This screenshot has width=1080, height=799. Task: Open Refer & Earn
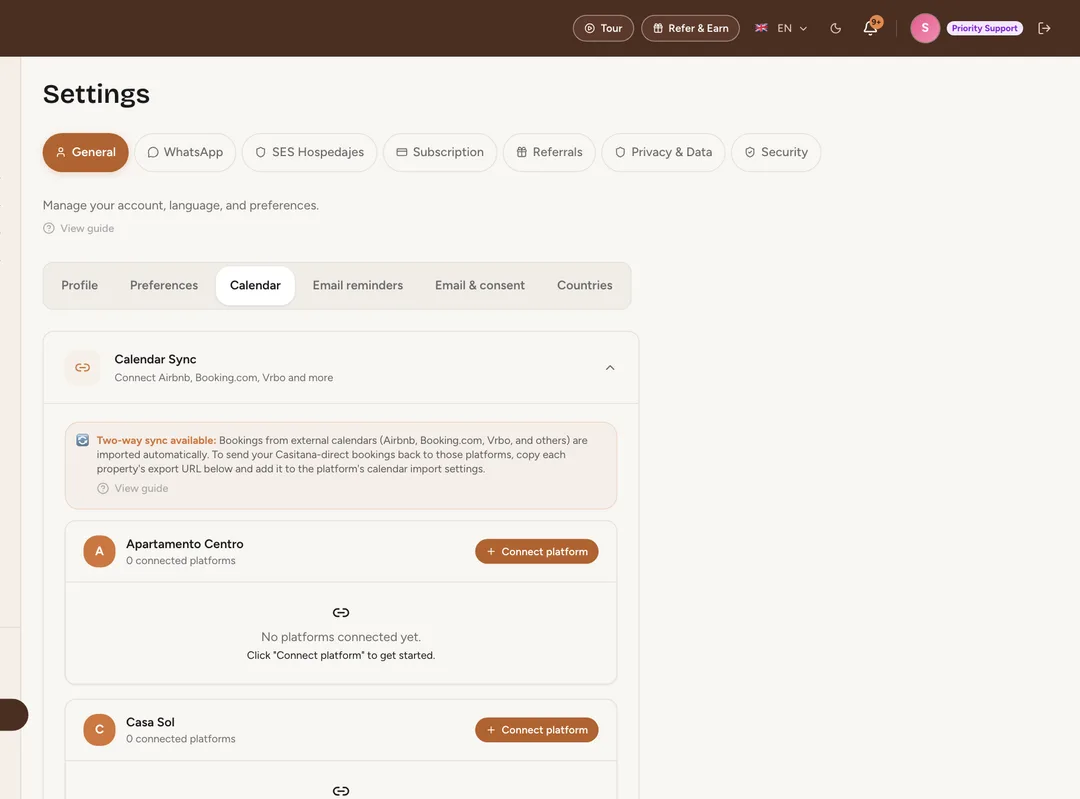(x=690, y=28)
